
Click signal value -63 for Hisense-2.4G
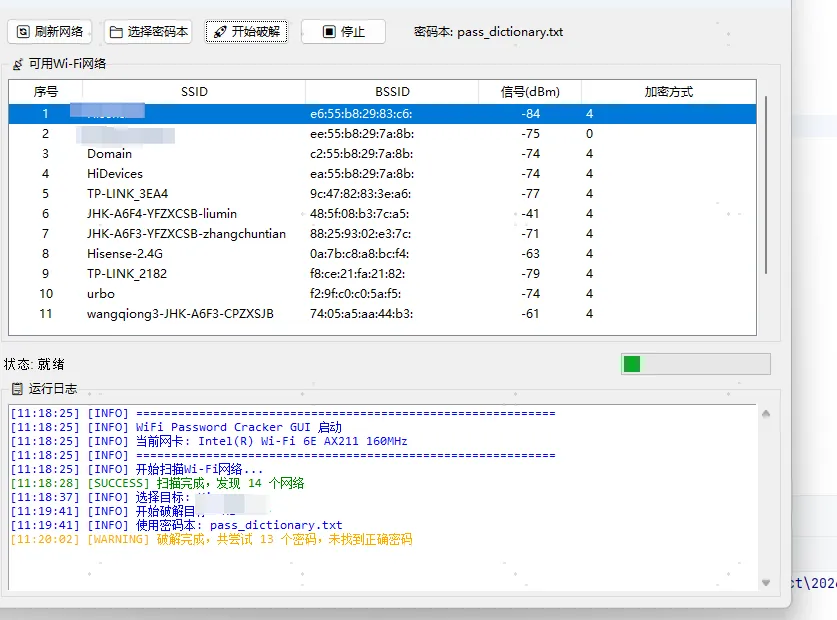[x=530, y=254]
